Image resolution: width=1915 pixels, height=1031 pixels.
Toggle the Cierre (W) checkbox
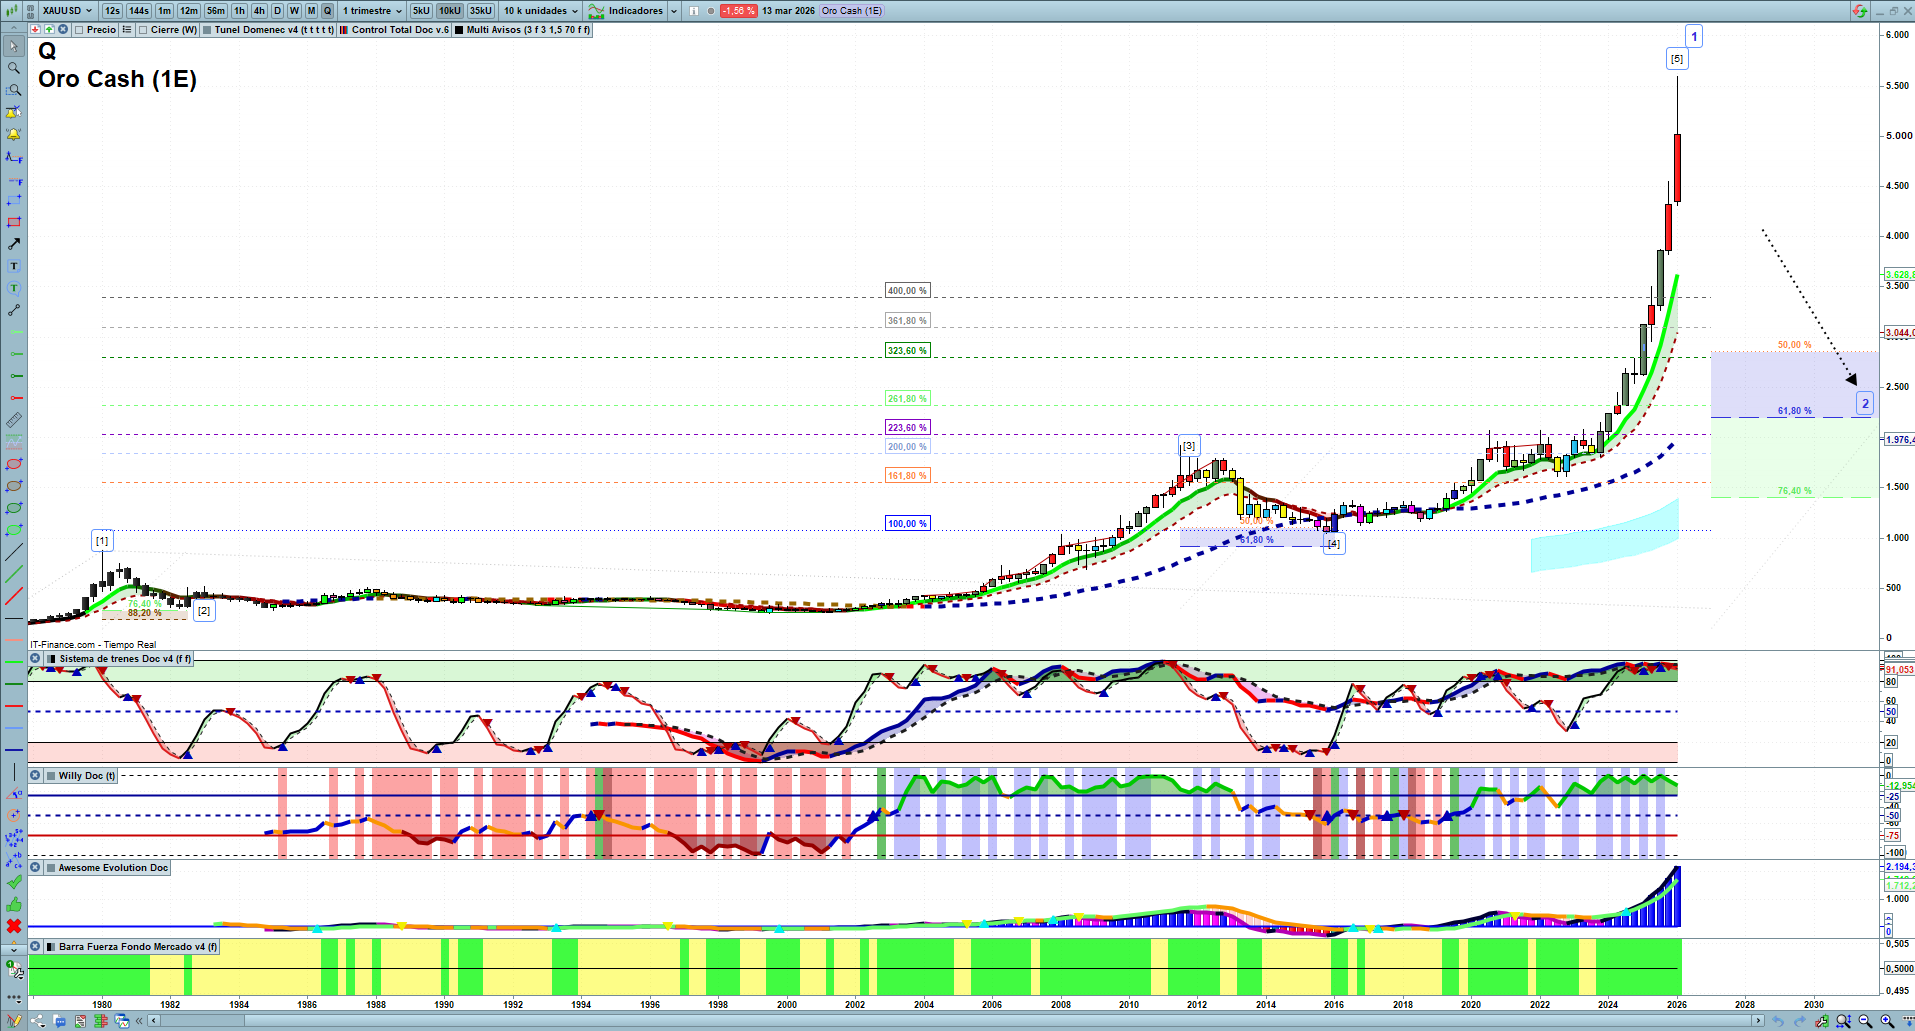(143, 30)
